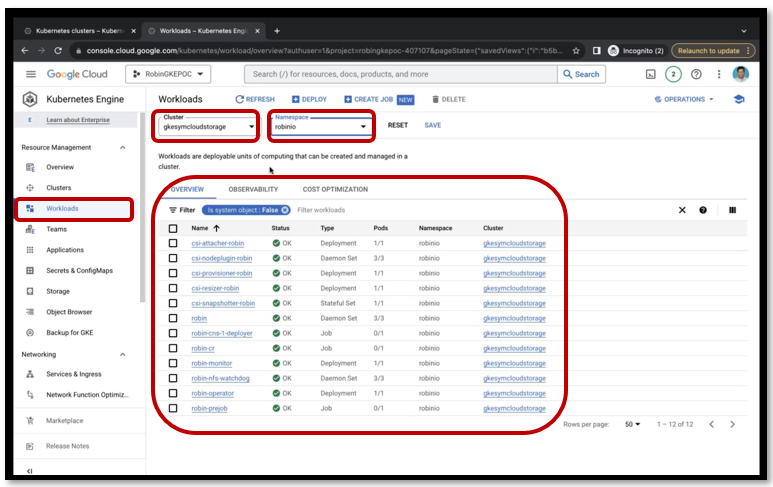The image size is (773, 487).
Task: Check the csi-provisioner-robin row checkbox
Action: click(173, 273)
